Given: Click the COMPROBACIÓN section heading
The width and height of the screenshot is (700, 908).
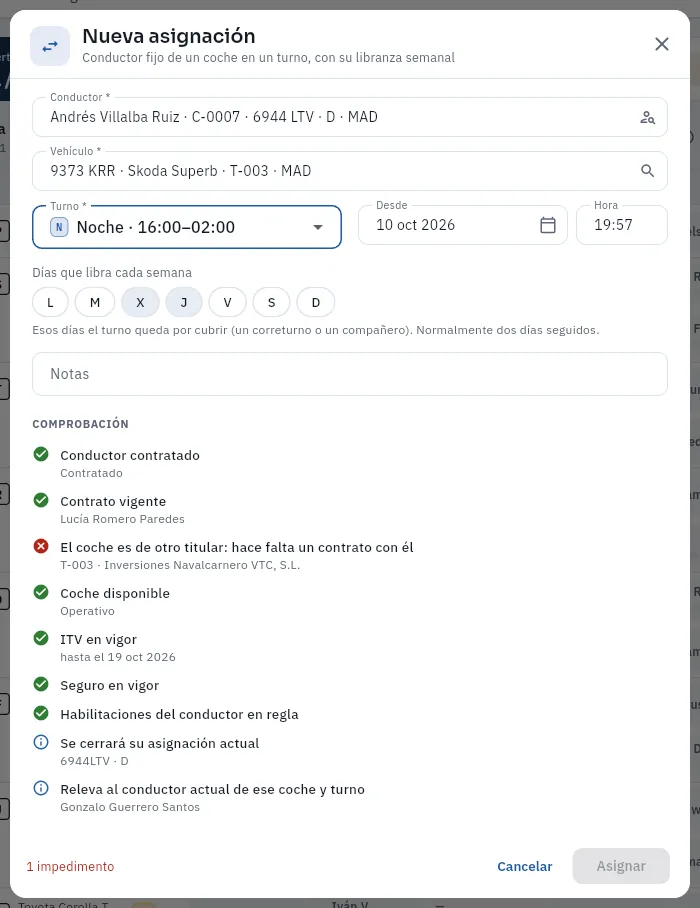Looking at the screenshot, I should click(x=80, y=424).
